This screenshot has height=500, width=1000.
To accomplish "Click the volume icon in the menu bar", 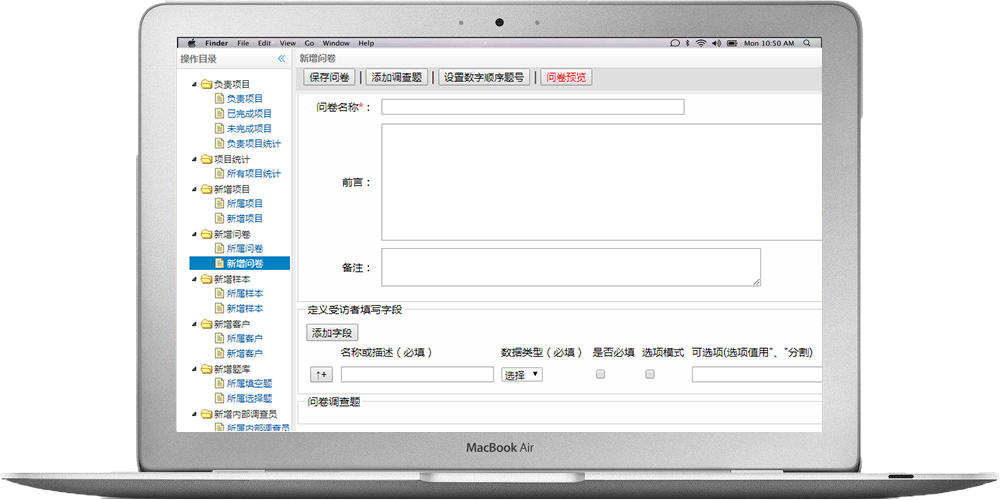I will tap(715, 43).
